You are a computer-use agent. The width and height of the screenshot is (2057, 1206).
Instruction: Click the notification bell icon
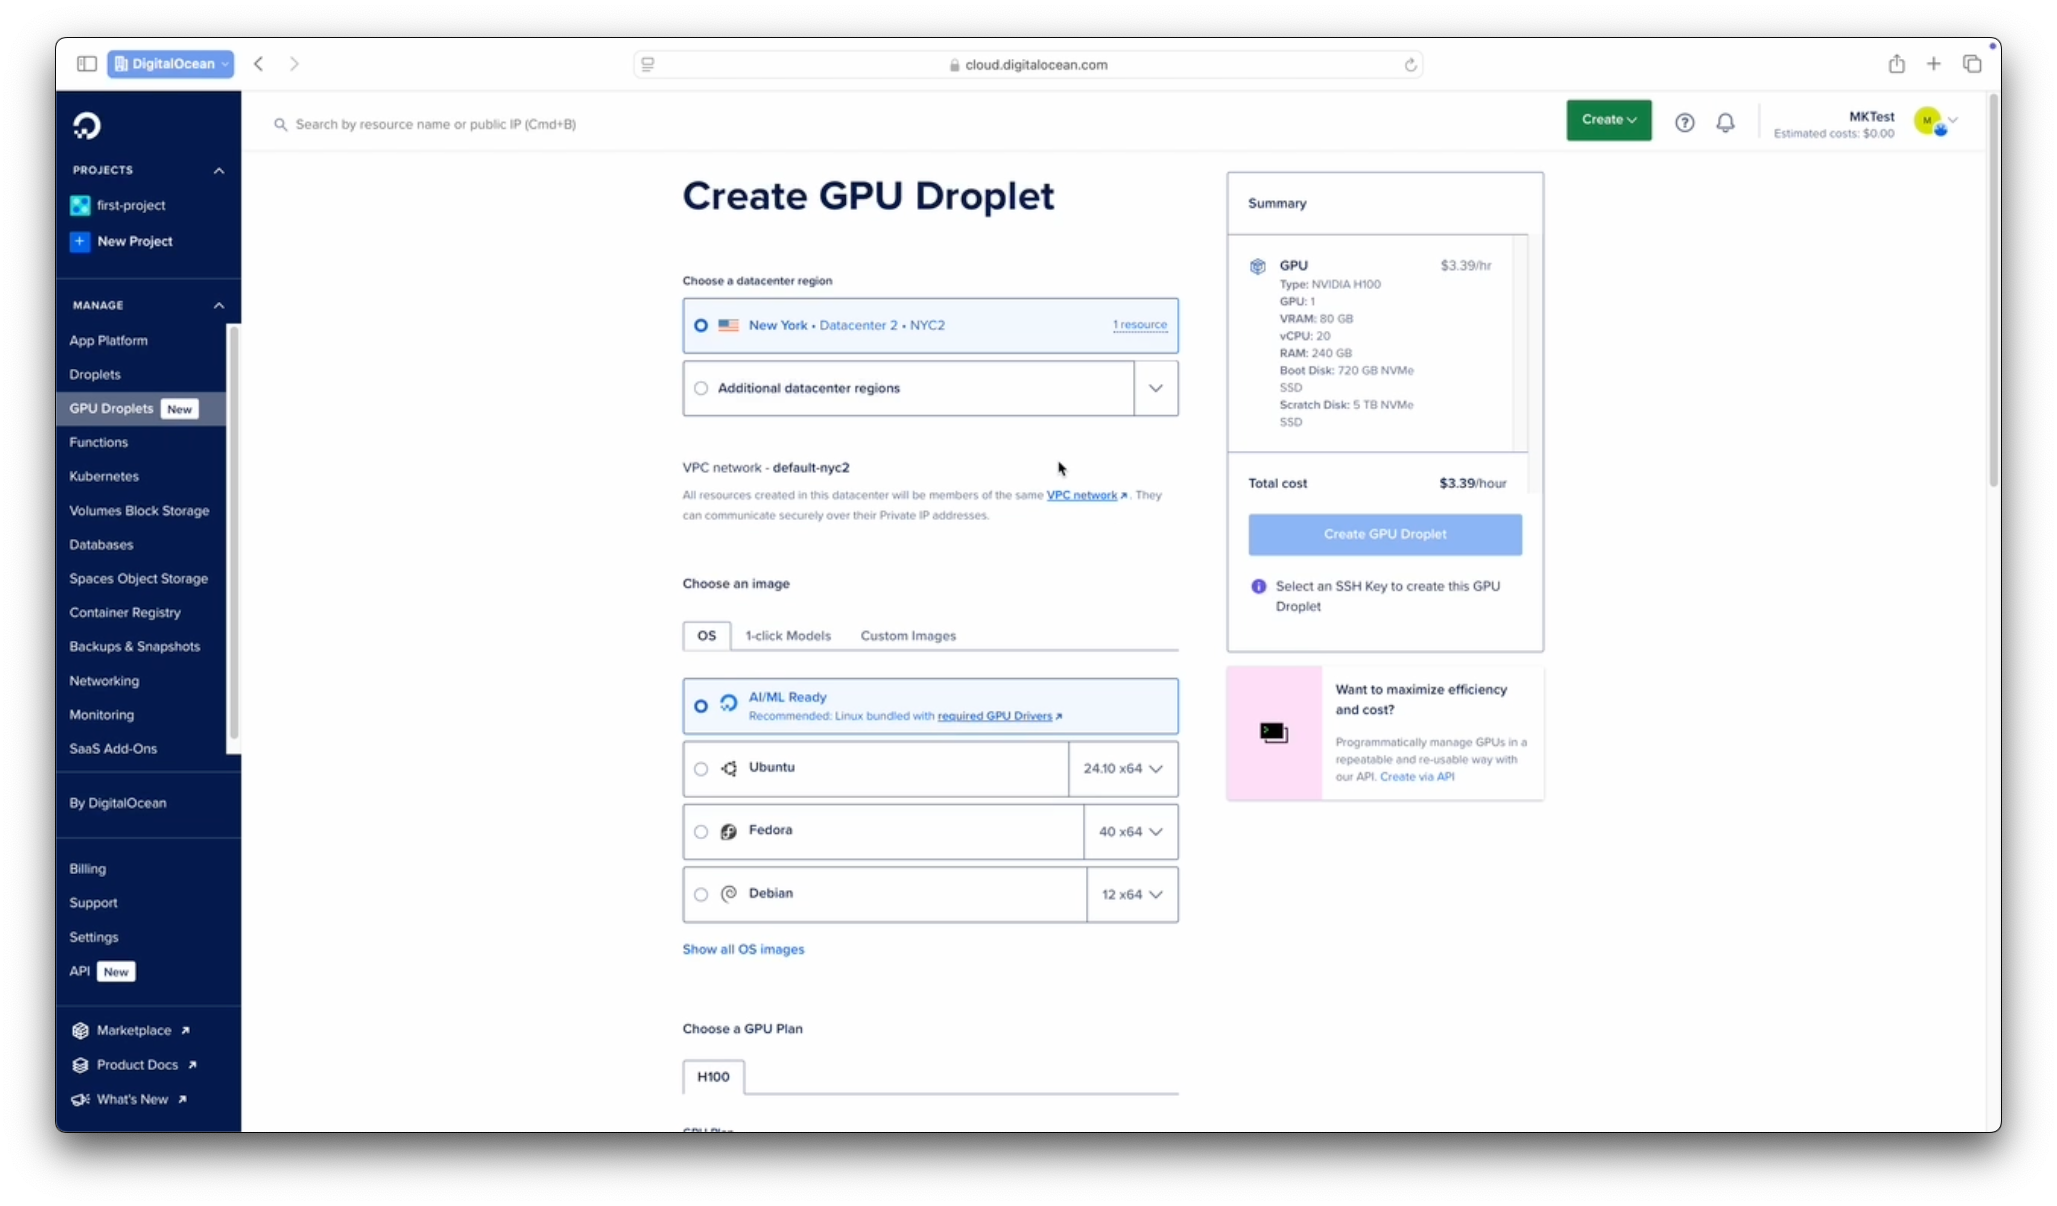point(1725,122)
